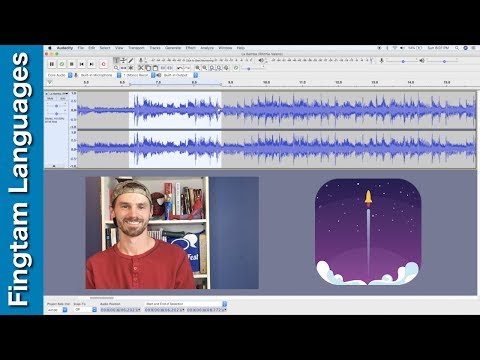Open the Generate menu

tap(173, 48)
